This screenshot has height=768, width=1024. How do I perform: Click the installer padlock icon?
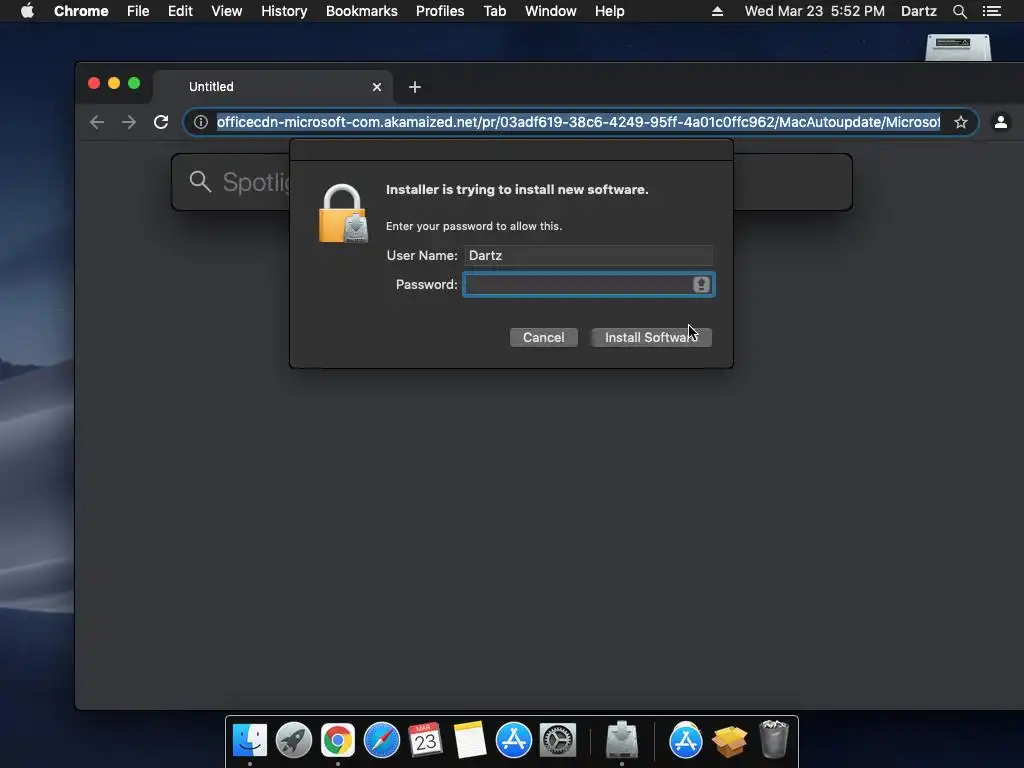(x=343, y=214)
